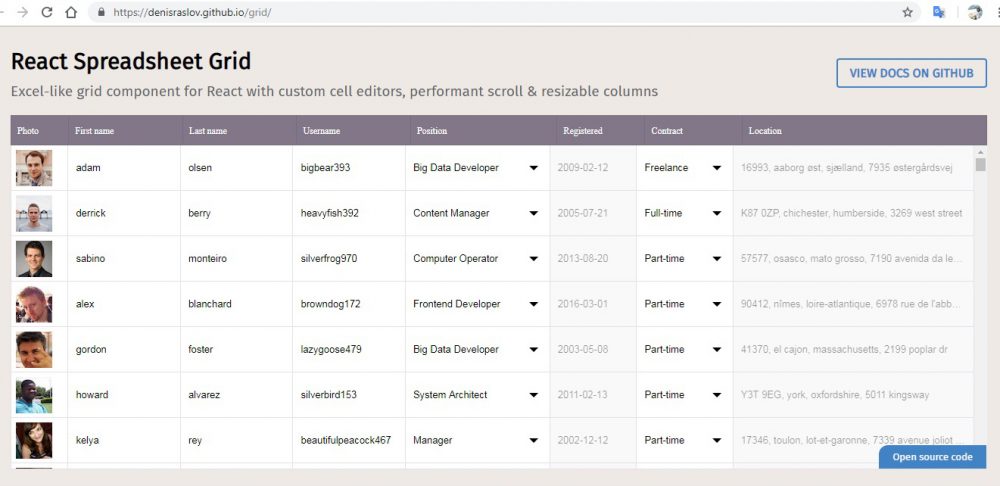Image resolution: width=1000 pixels, height=486 pixels.
Task: Click the translate page icon
Action: pyautogui.click(x=939, y=13)
